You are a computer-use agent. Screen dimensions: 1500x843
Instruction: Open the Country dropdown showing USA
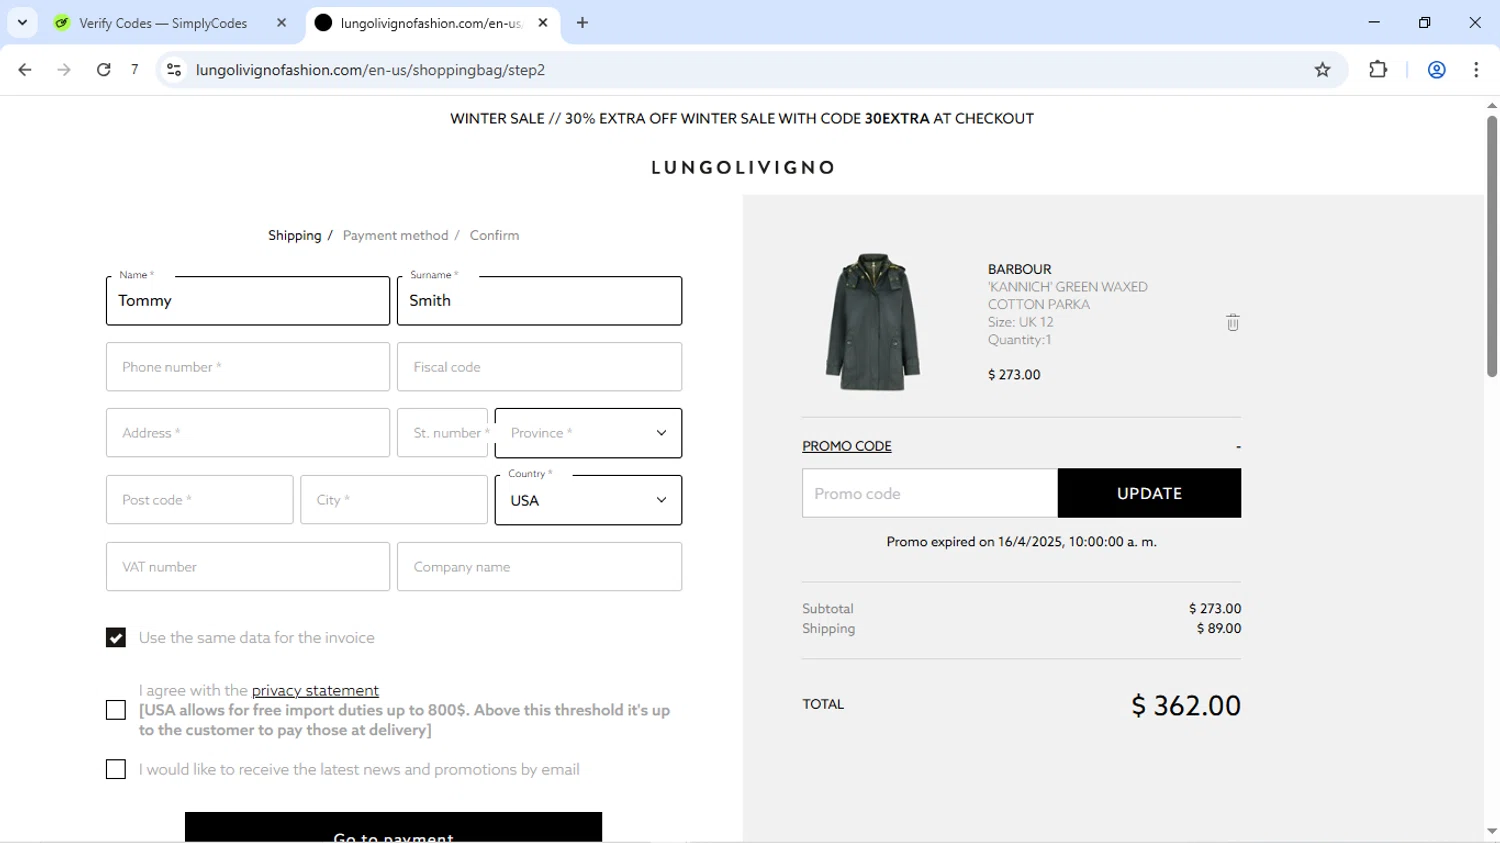[x=588, y=500]
